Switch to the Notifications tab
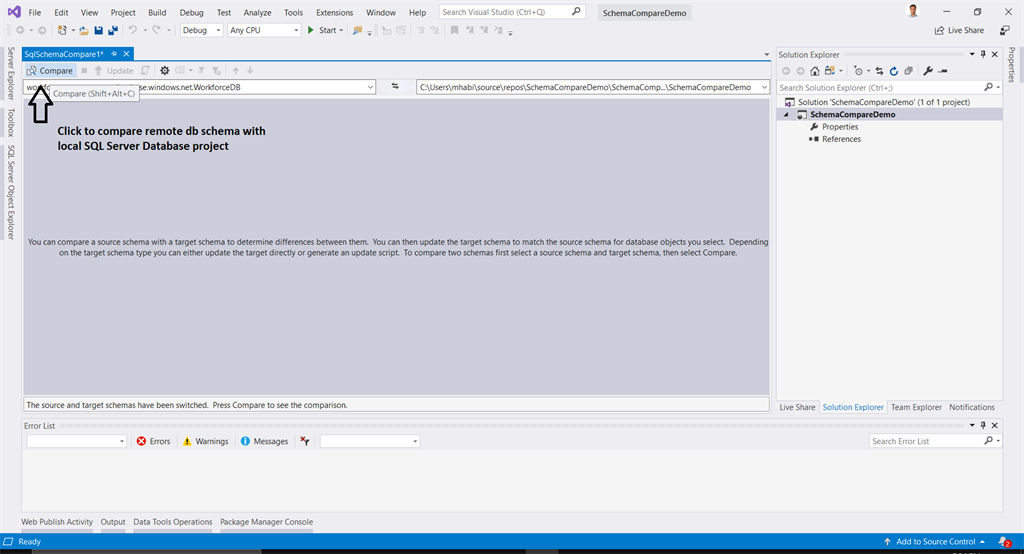Screen dimensions: 1024x554 972,407
